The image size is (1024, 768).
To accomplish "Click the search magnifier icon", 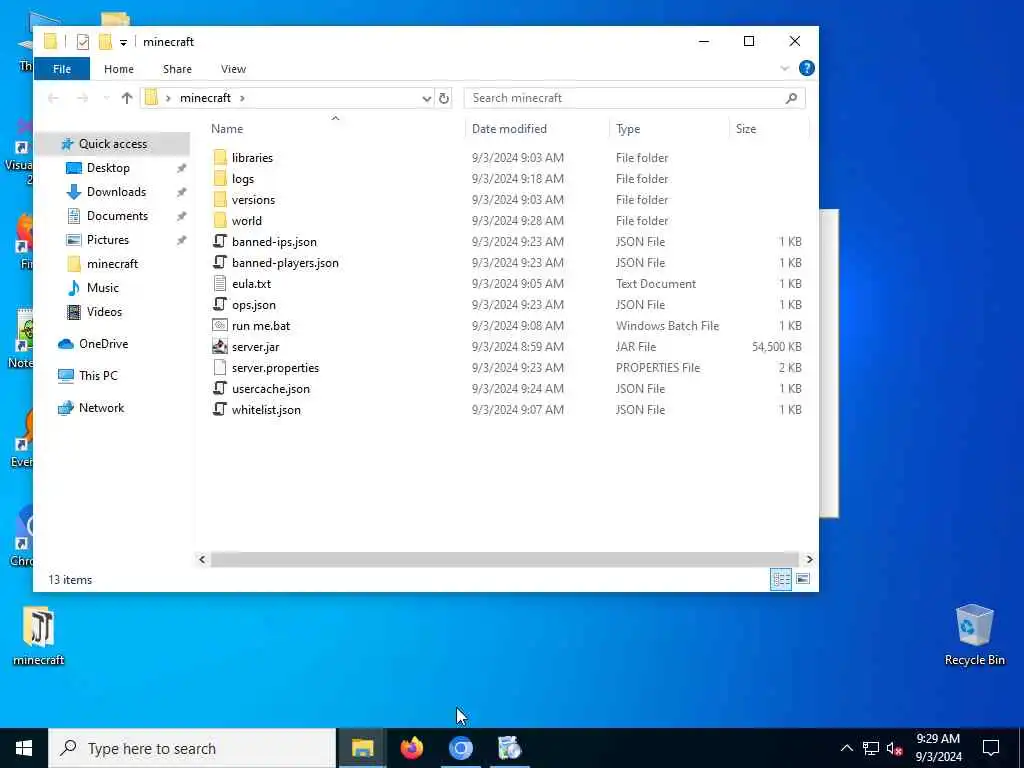I will 791,98.
